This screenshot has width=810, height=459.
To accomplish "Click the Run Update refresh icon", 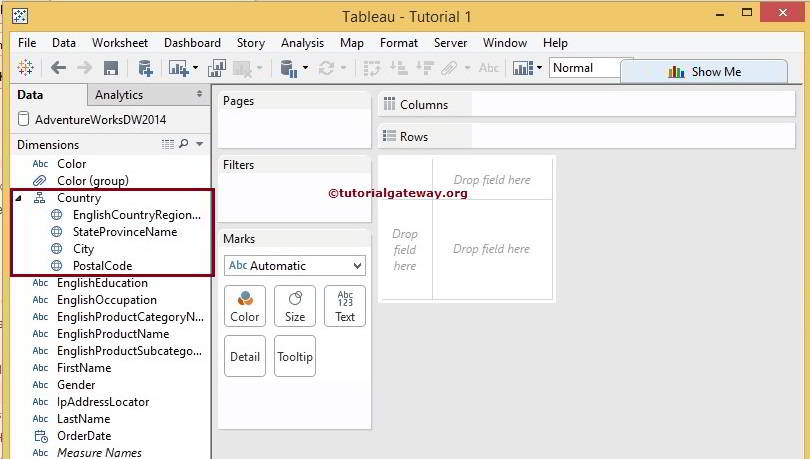I will [326, 68].
